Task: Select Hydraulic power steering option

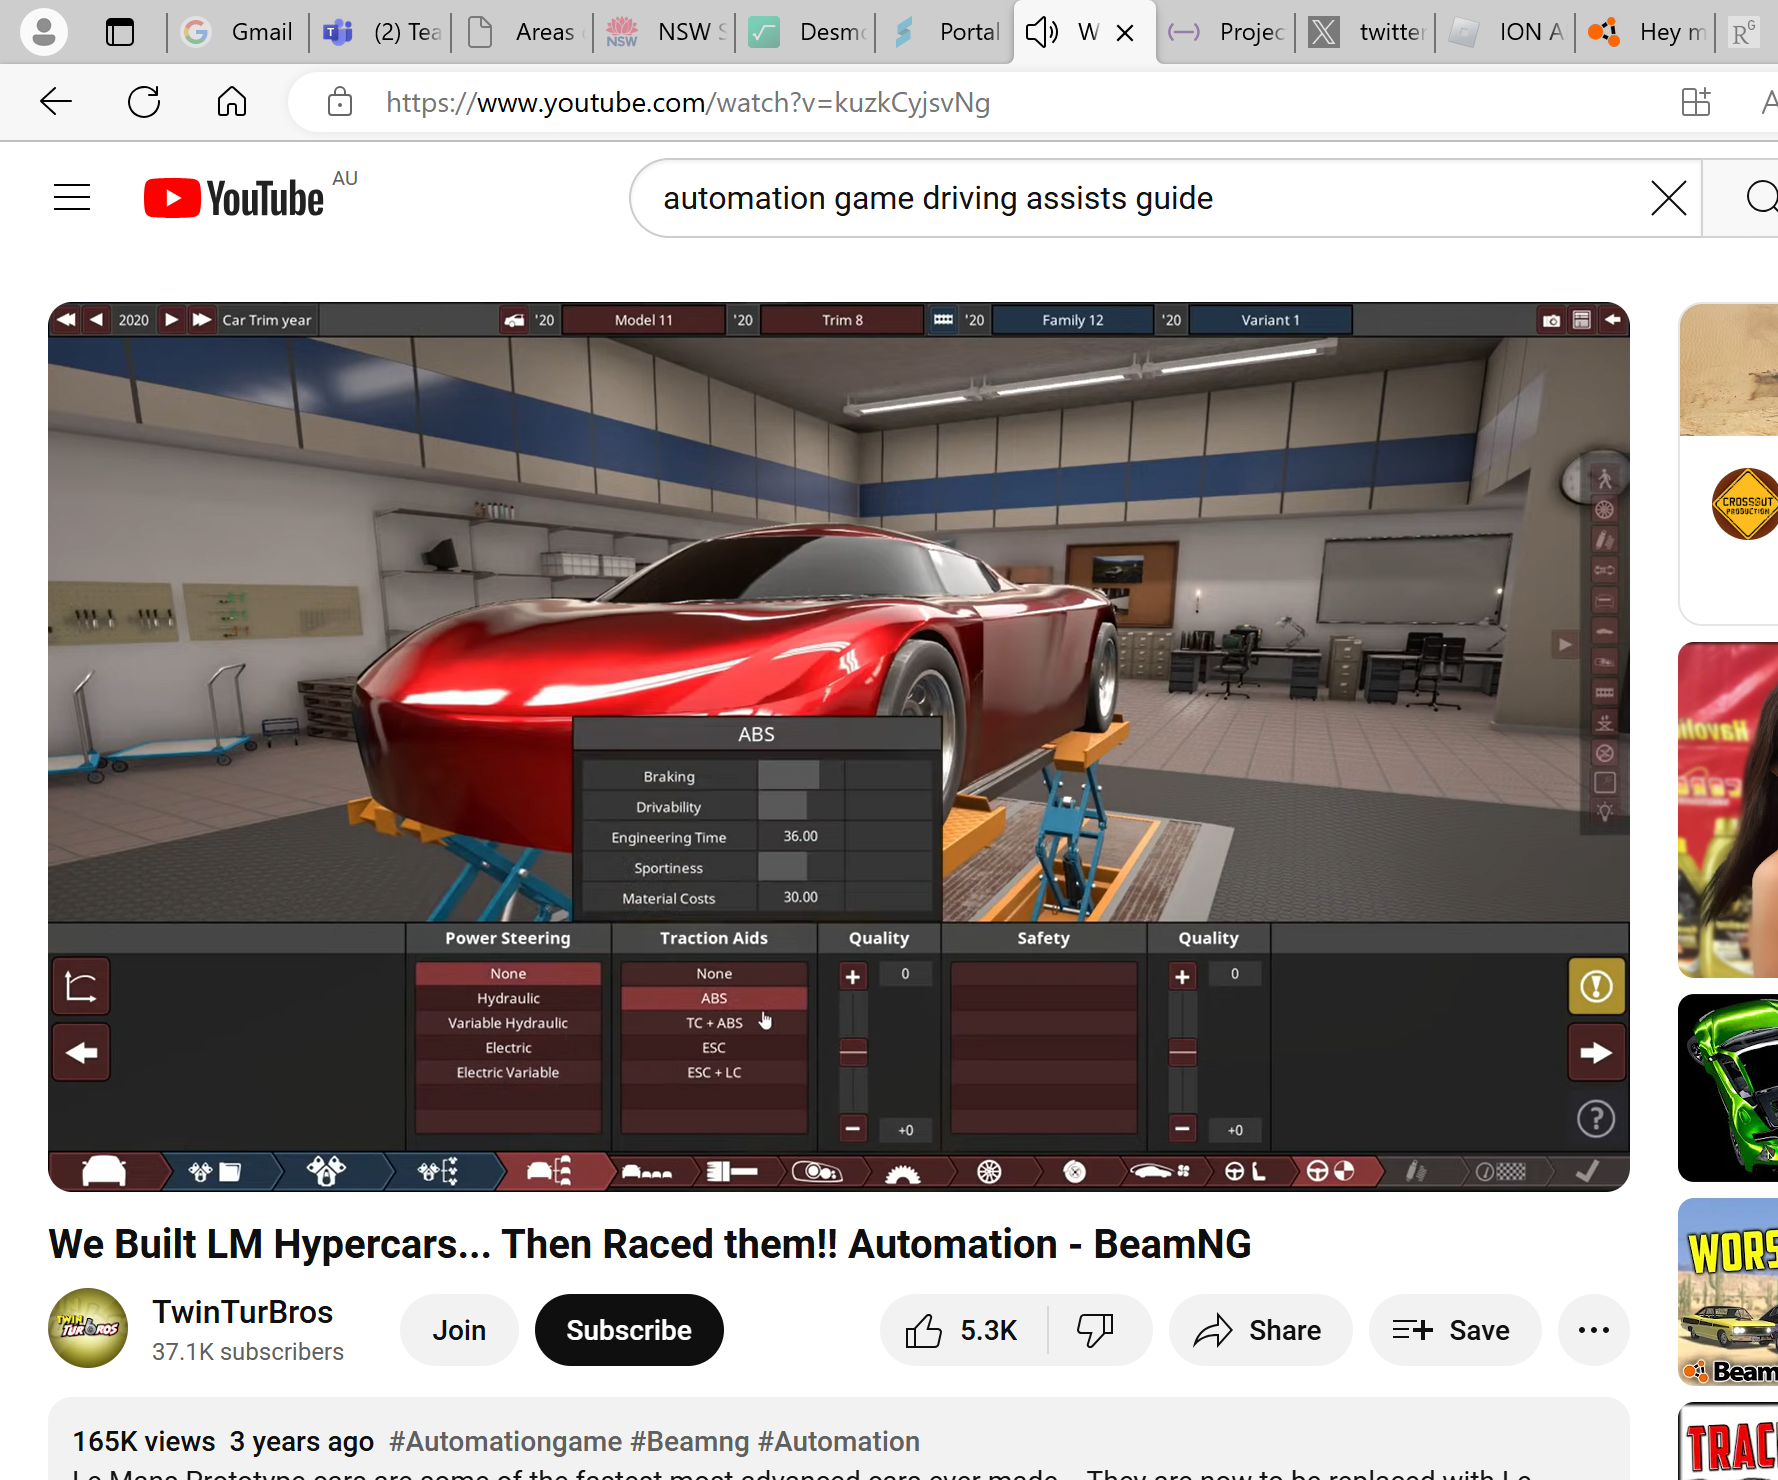Action: coord(508,998)
